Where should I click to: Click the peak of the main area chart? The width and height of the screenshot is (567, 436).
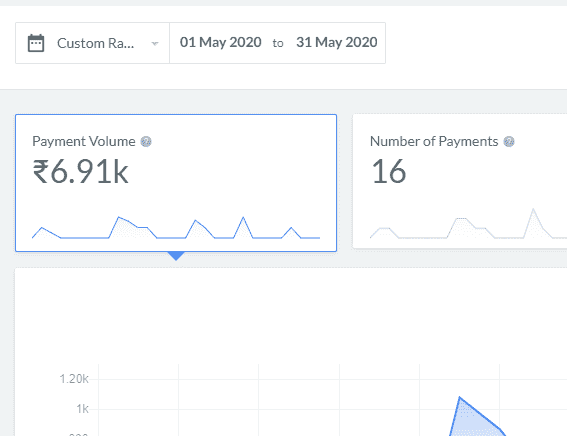click(x=460, y=397)
